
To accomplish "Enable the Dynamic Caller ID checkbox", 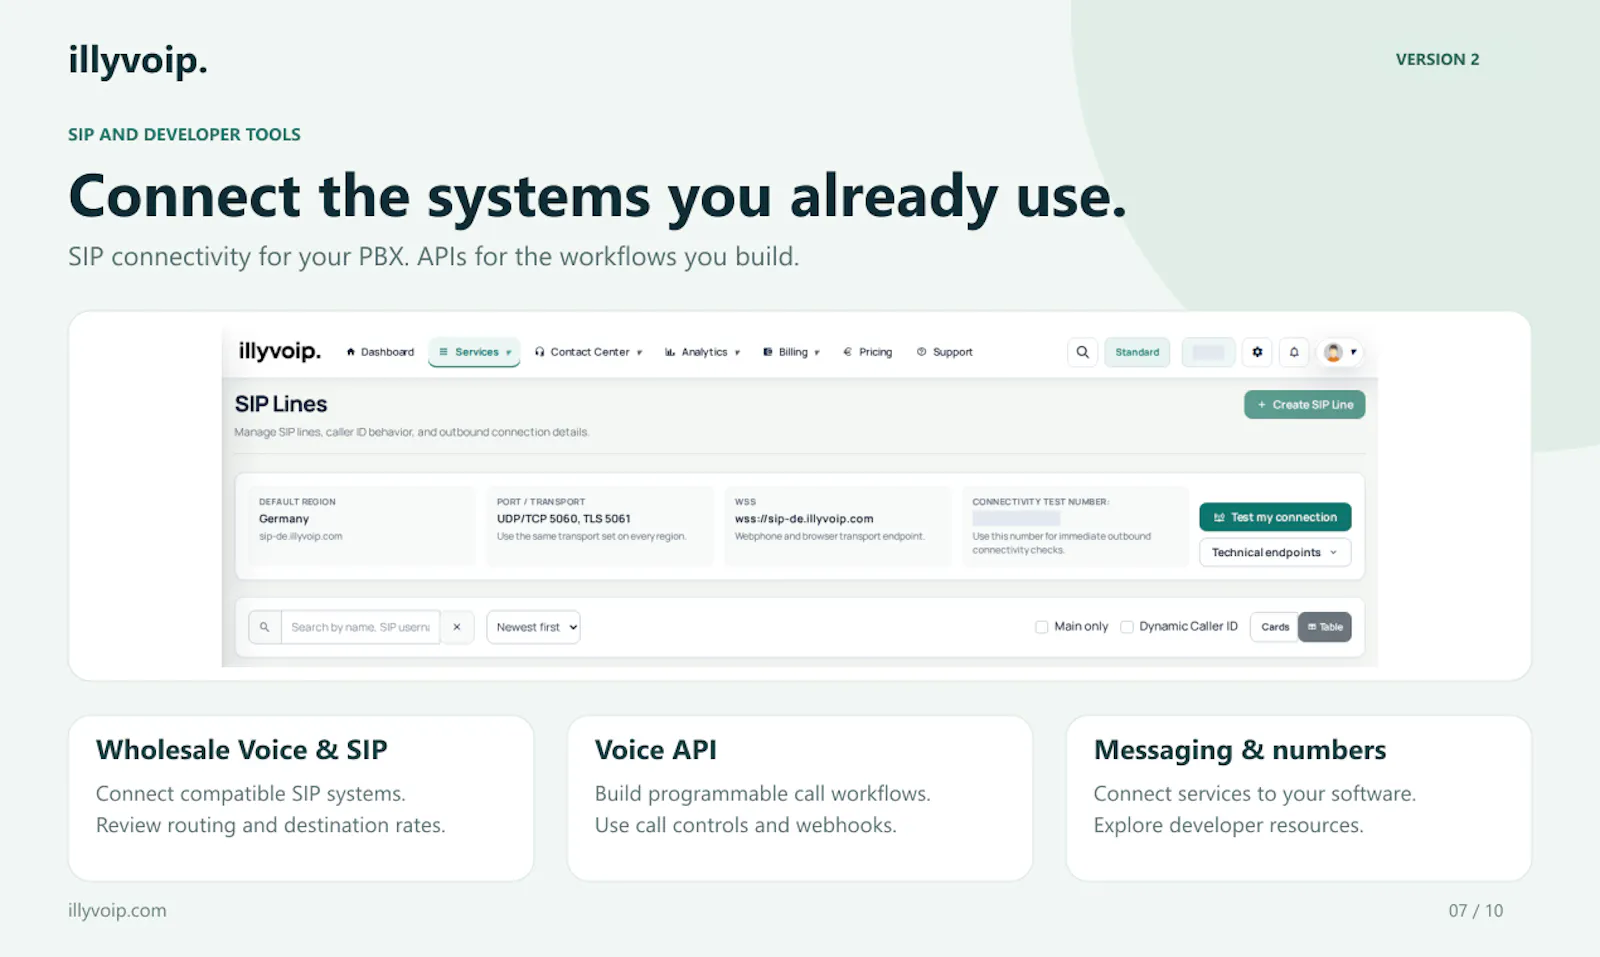I will pyautogui.click(x=1127, y=627).
